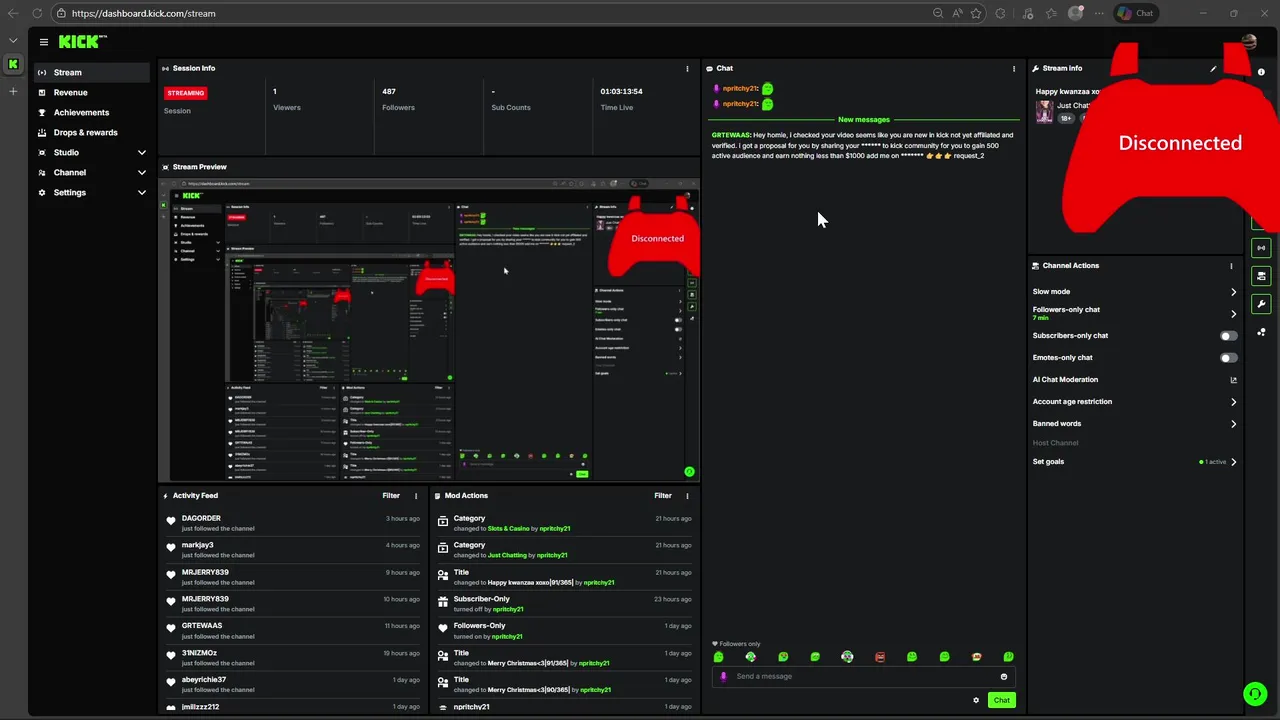Open the Revenue page in the sidebar
Screen dimensions: 1280x720
click(92, 92)
